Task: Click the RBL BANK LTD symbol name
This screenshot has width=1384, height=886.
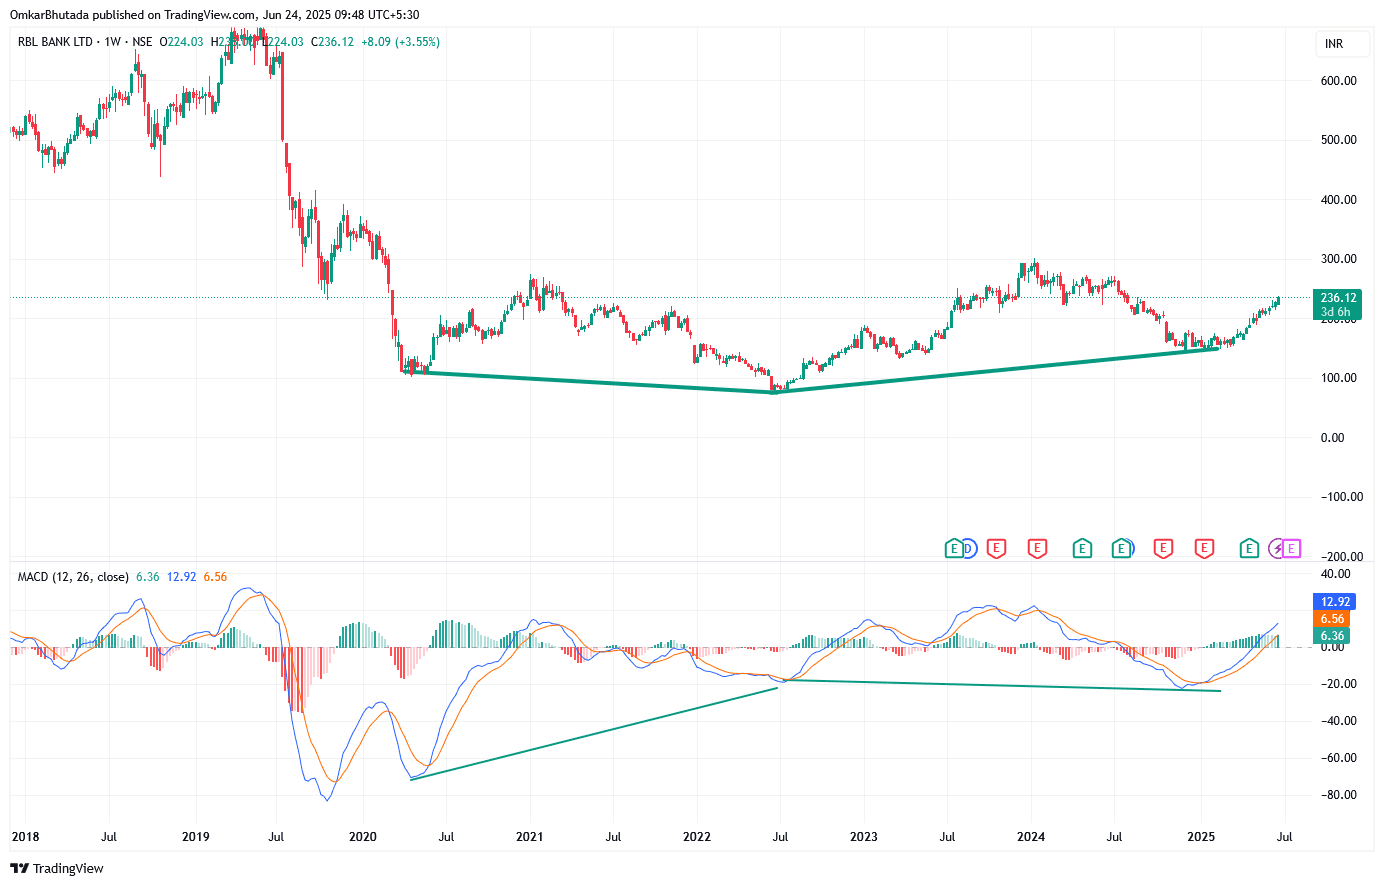Action: click(x=55, y=42)
